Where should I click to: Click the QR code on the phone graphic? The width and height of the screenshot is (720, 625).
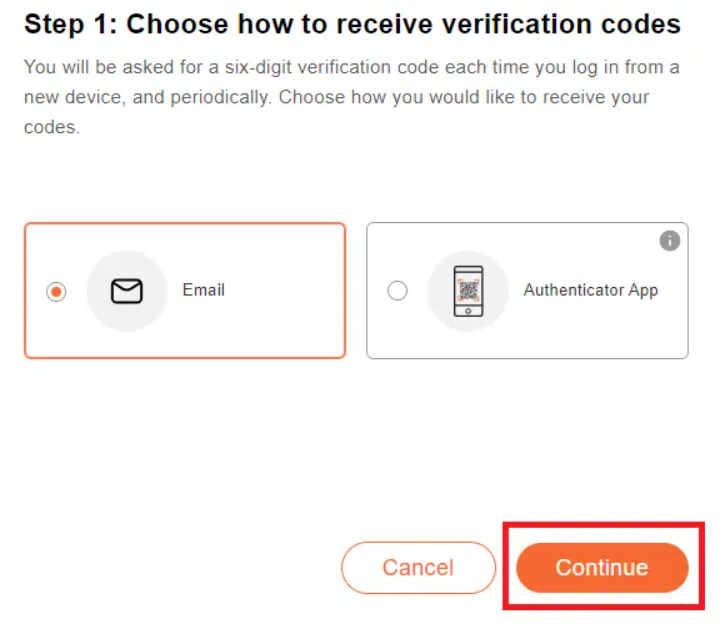(x=468, y=288)
